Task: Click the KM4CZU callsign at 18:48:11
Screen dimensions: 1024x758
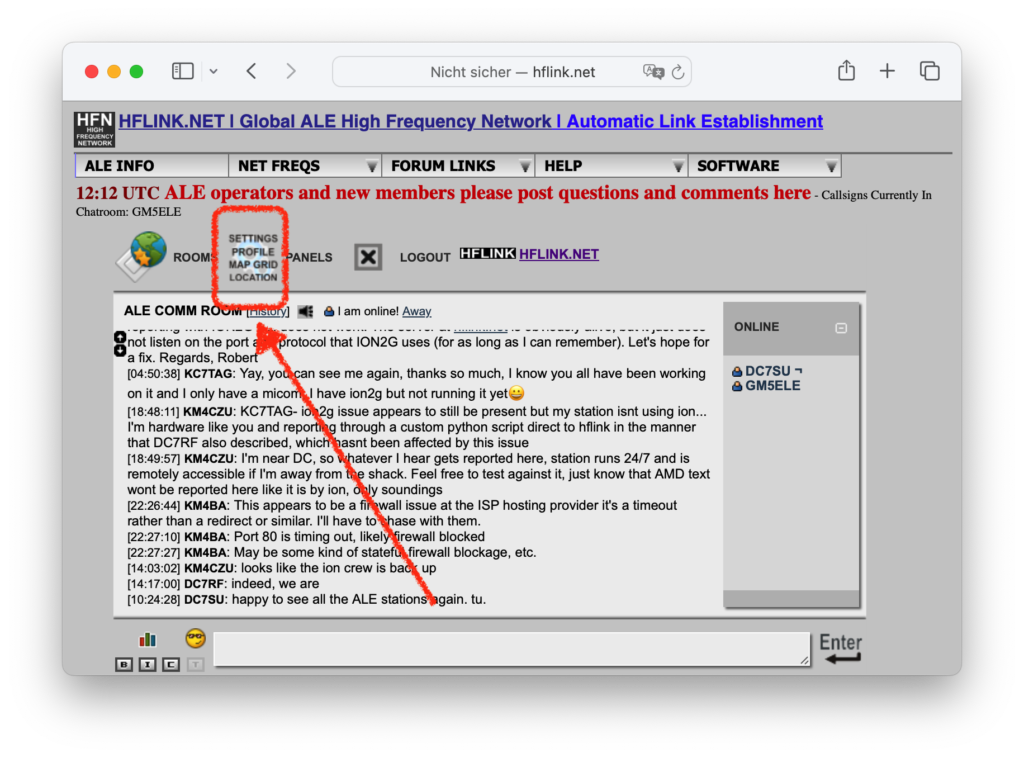Action: pos(208,411)
